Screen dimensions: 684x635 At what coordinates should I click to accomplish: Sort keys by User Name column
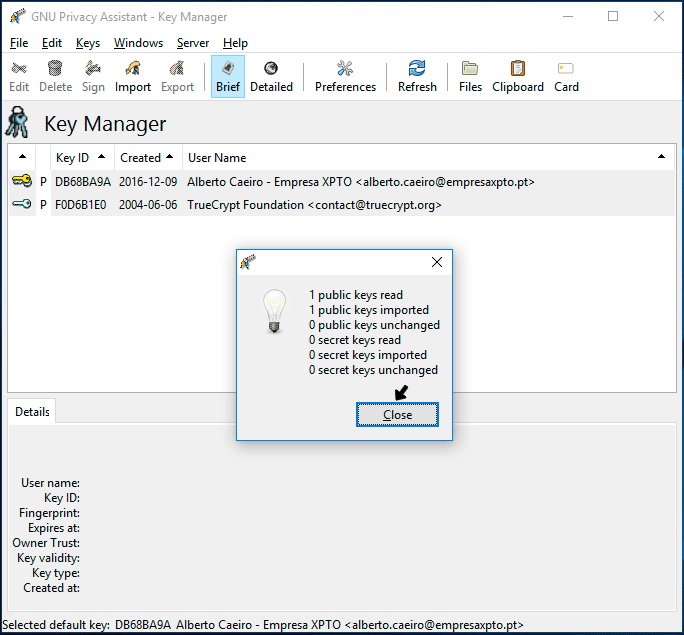(428, 157)
